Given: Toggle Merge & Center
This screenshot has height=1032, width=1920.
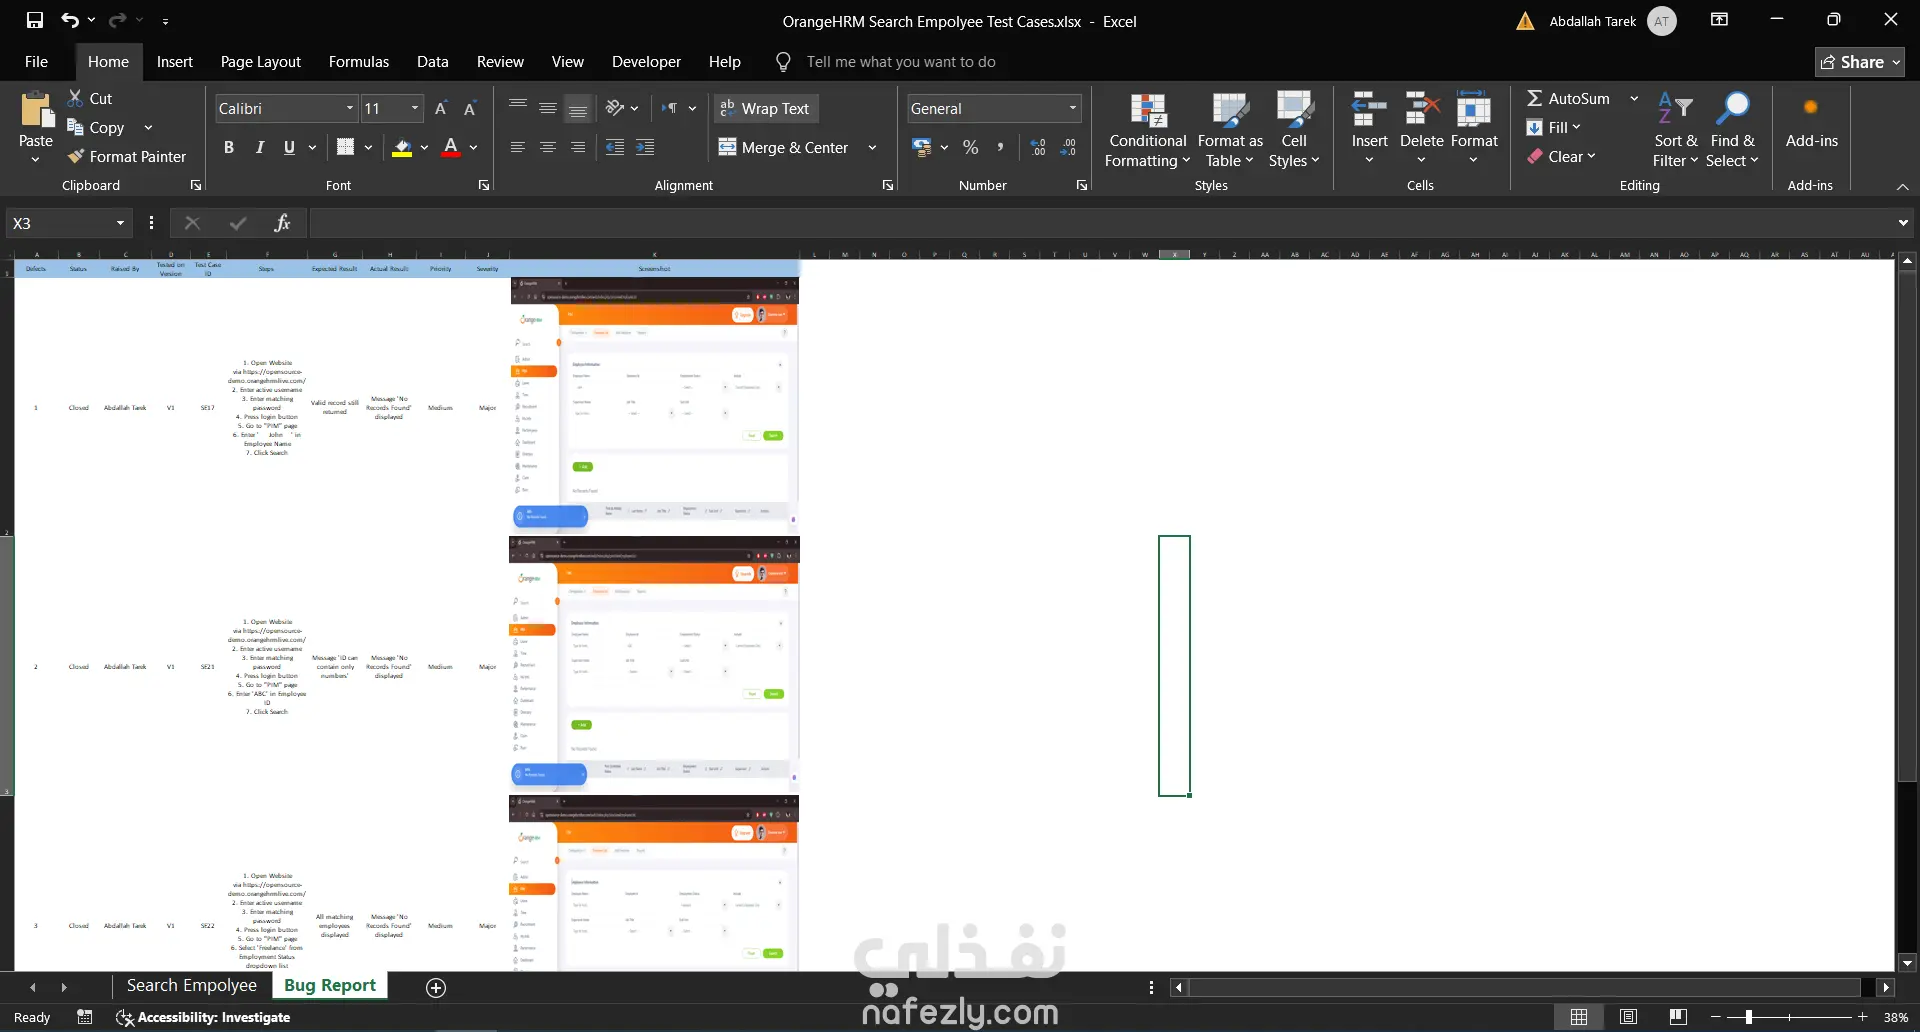Looking at the screenshot, I should [784, 147].
